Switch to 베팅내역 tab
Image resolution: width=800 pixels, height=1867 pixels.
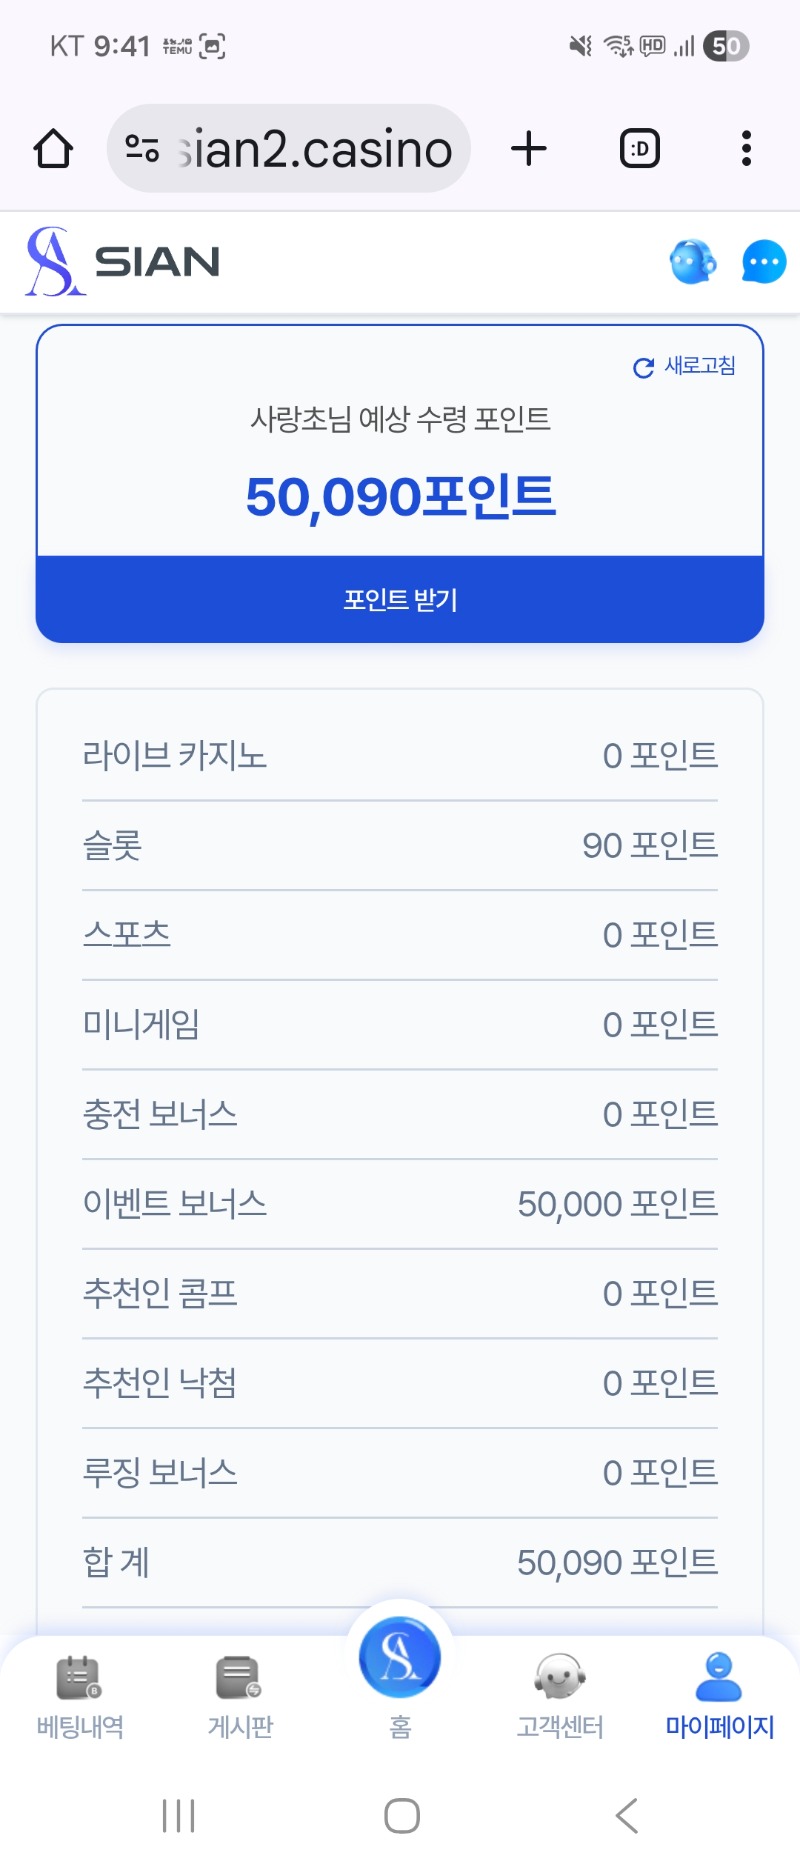80,1695
